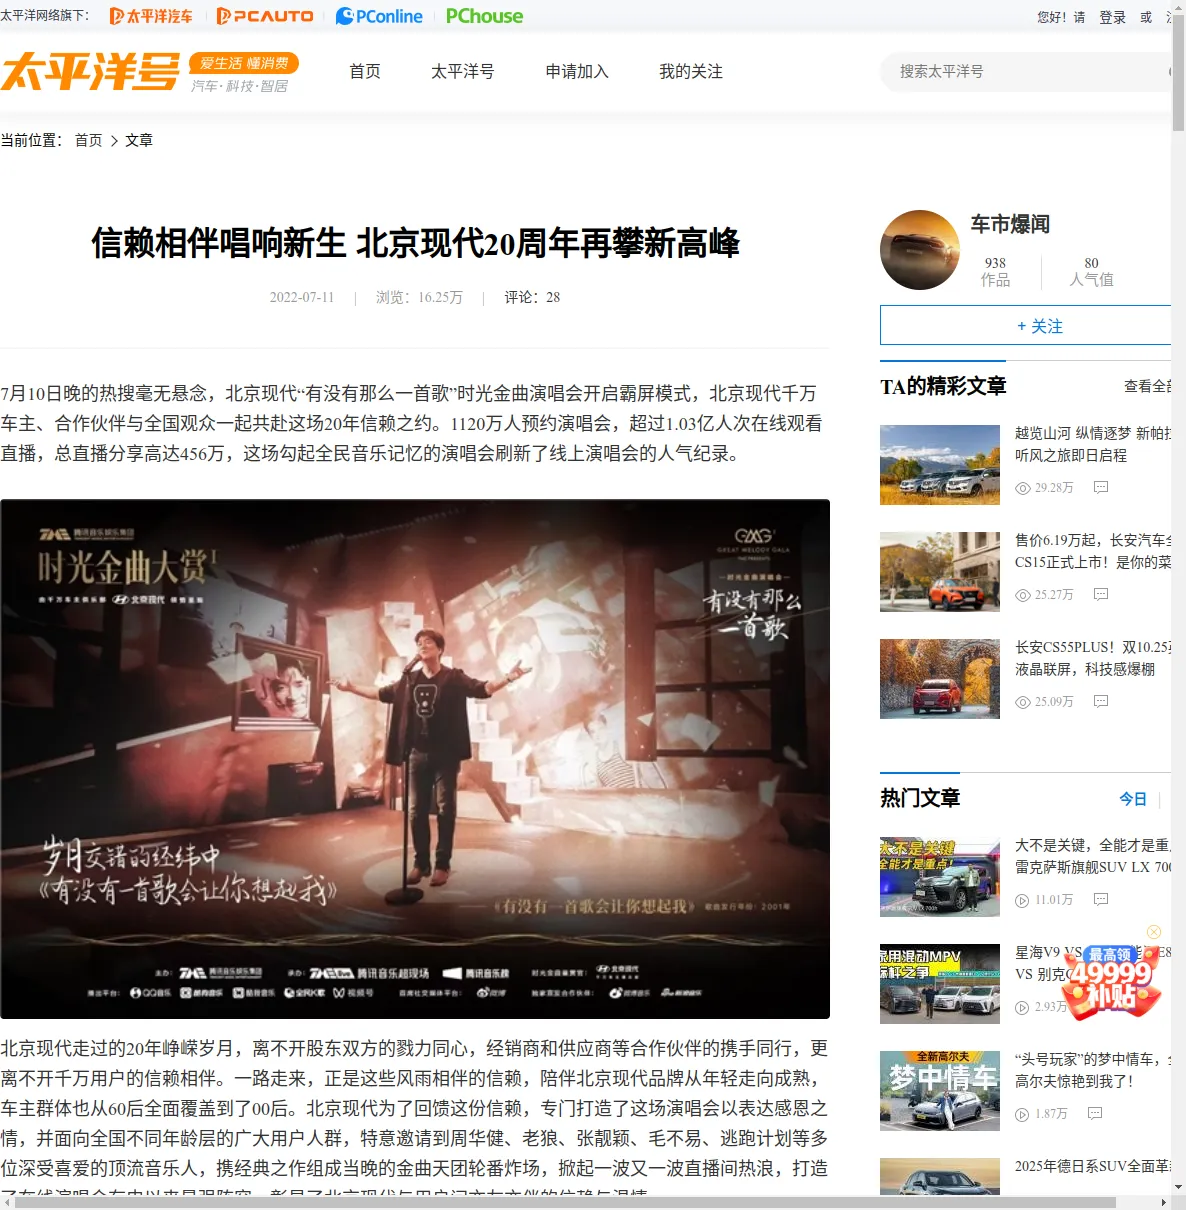Open the PCAUTO logo link
1186x1210 pixels.
pyautogui.click(x=265, y=16)
